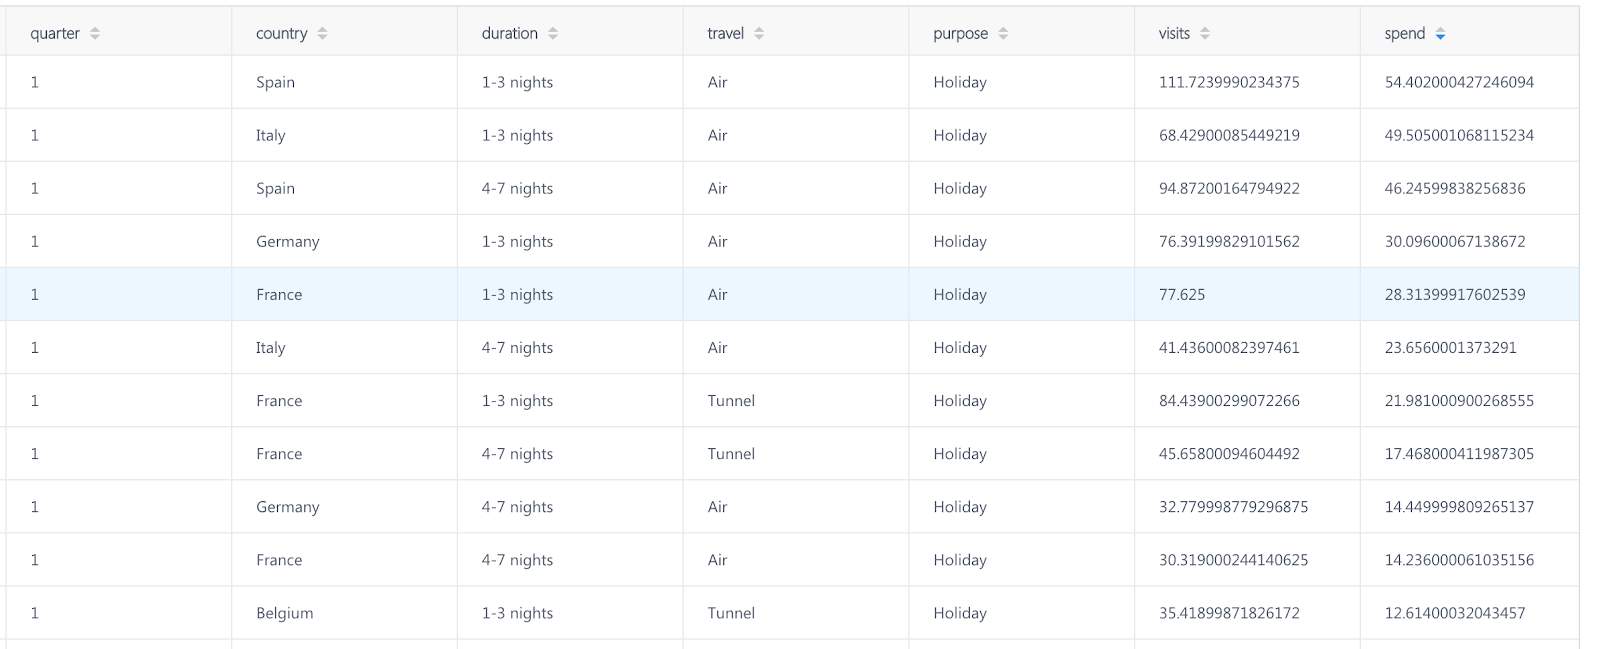Select visits cell 111.7239990234375

[x=1228, y=82]
